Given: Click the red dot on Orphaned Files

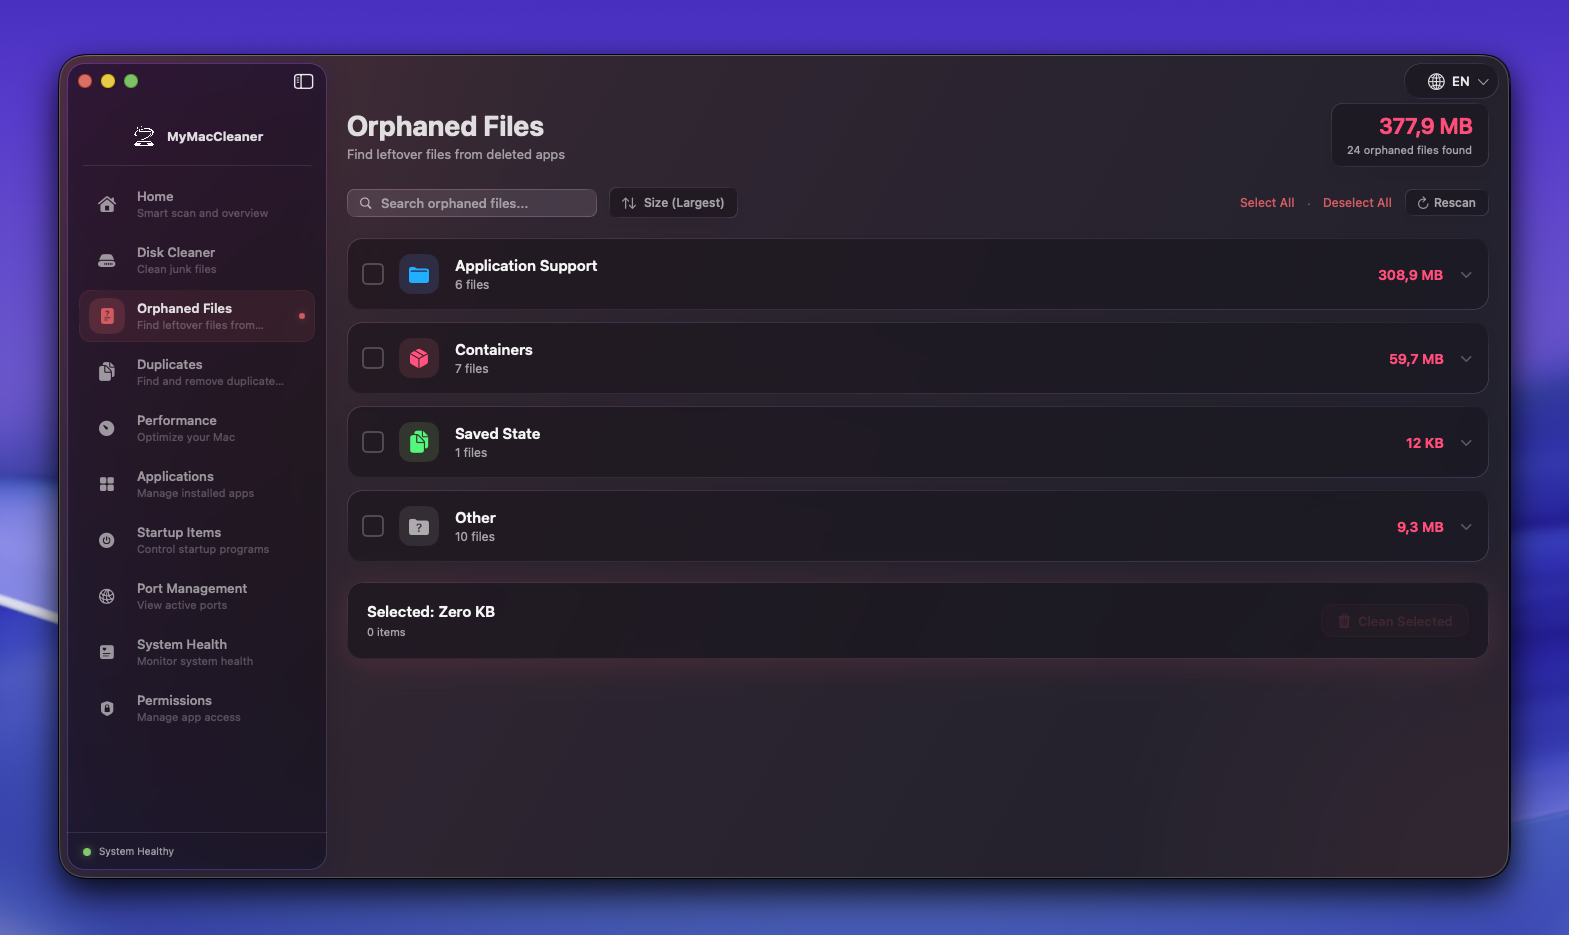Looking at the screenshot, I should (x=302, y=316).
